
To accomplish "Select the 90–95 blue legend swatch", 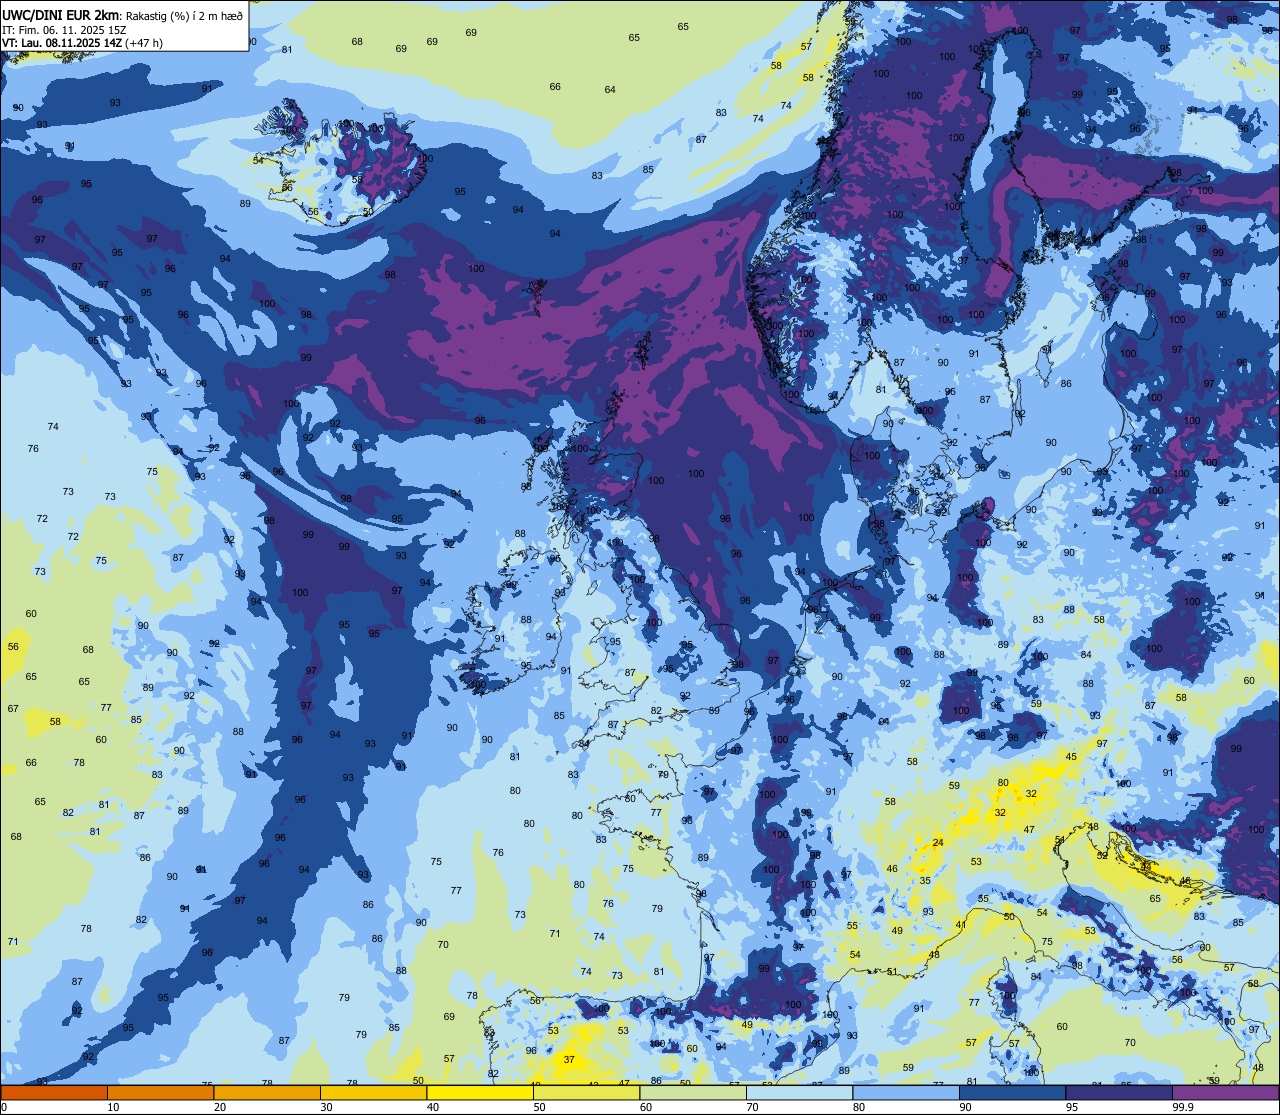I will (x=1012, y=1092).
